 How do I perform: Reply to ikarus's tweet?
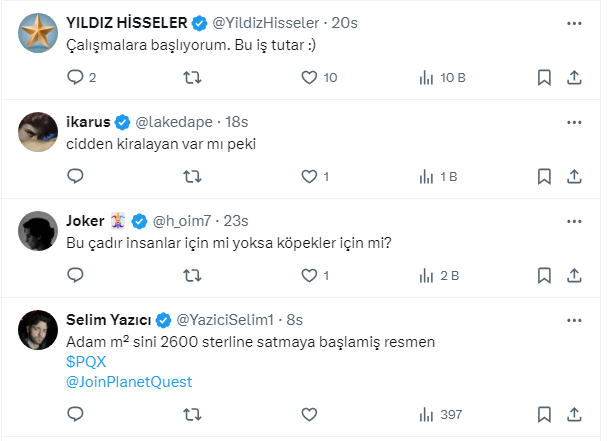75,176
